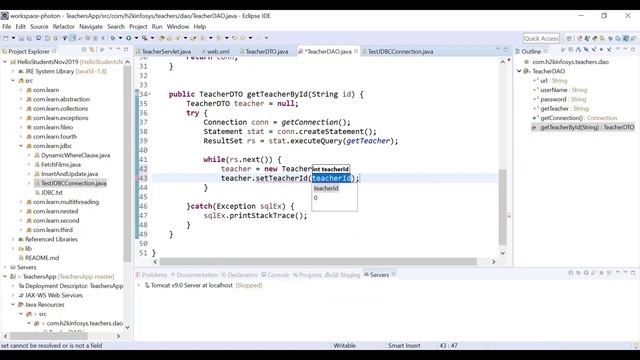Image resolution: width=640 pixels, height=360 pixels.
Task: Click the New file toolbar icon
Action: pyautogui.click(x=6, y=38)
